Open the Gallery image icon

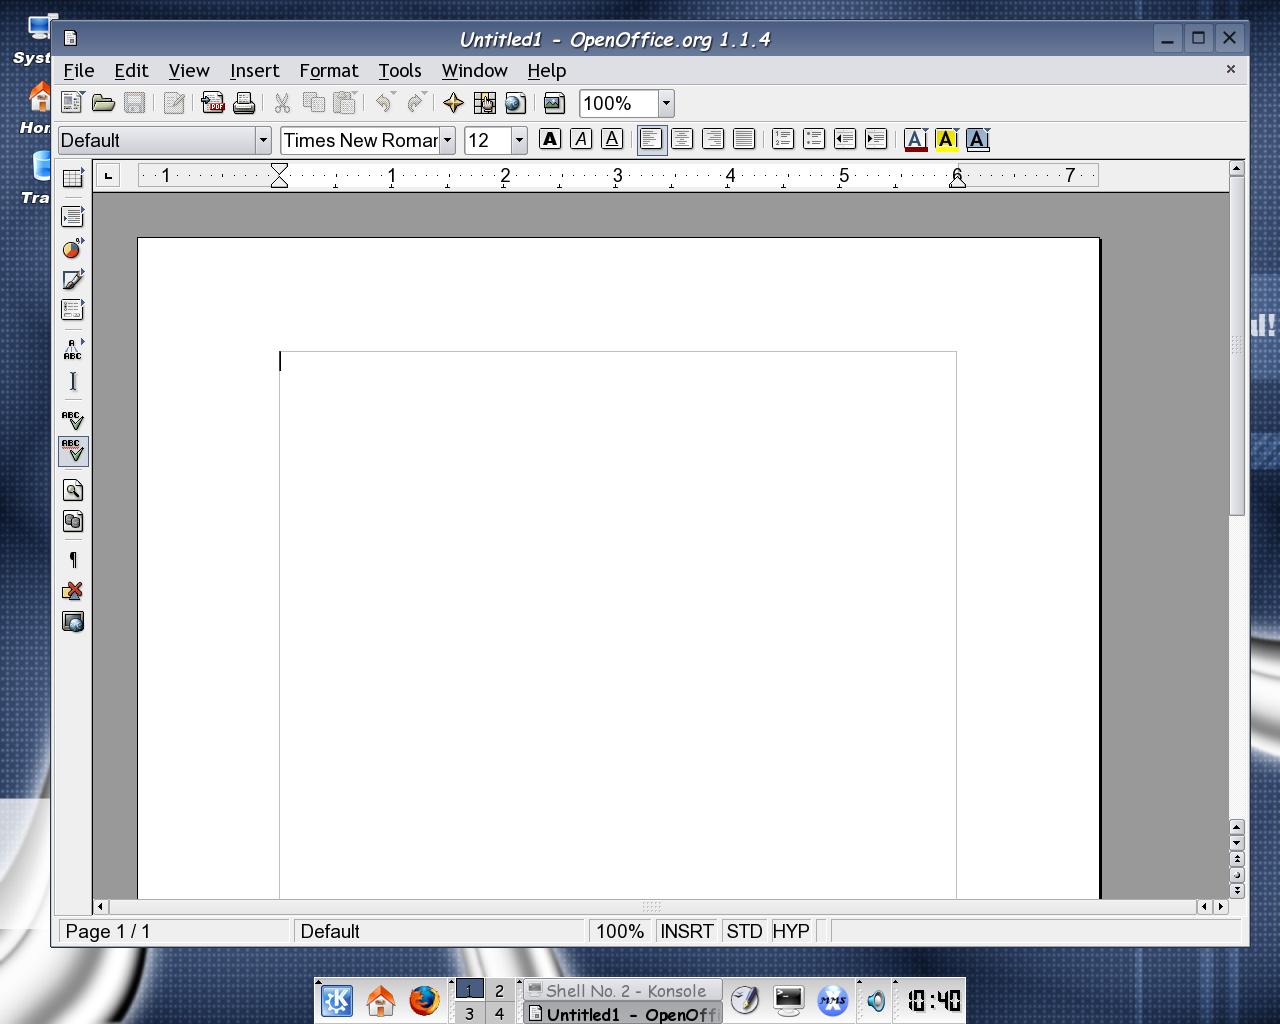click(554, 103)
